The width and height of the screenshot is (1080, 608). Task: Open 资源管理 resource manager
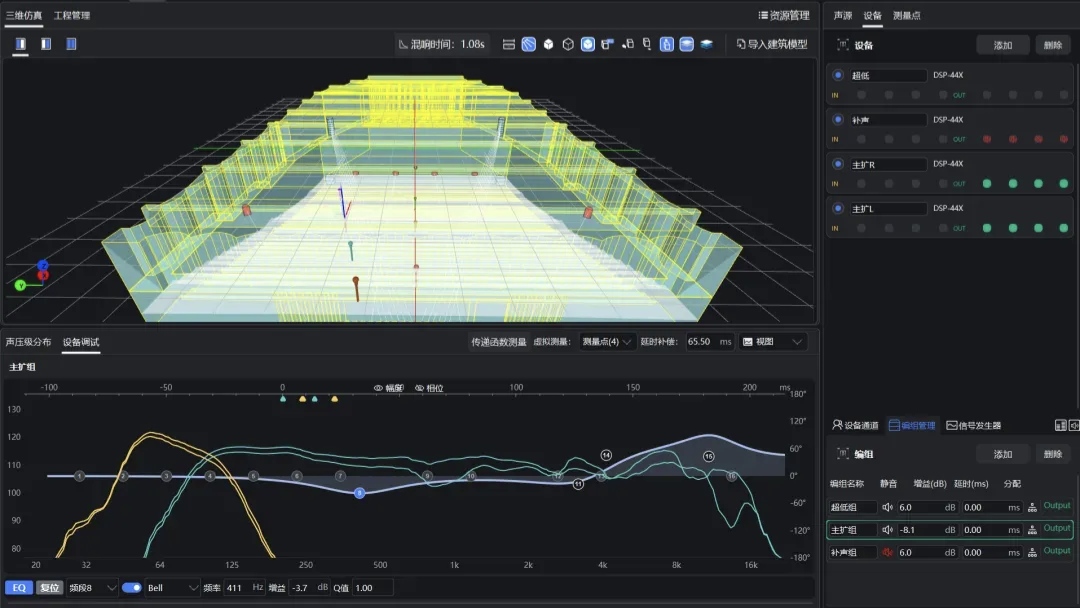(x=784, y=15)
